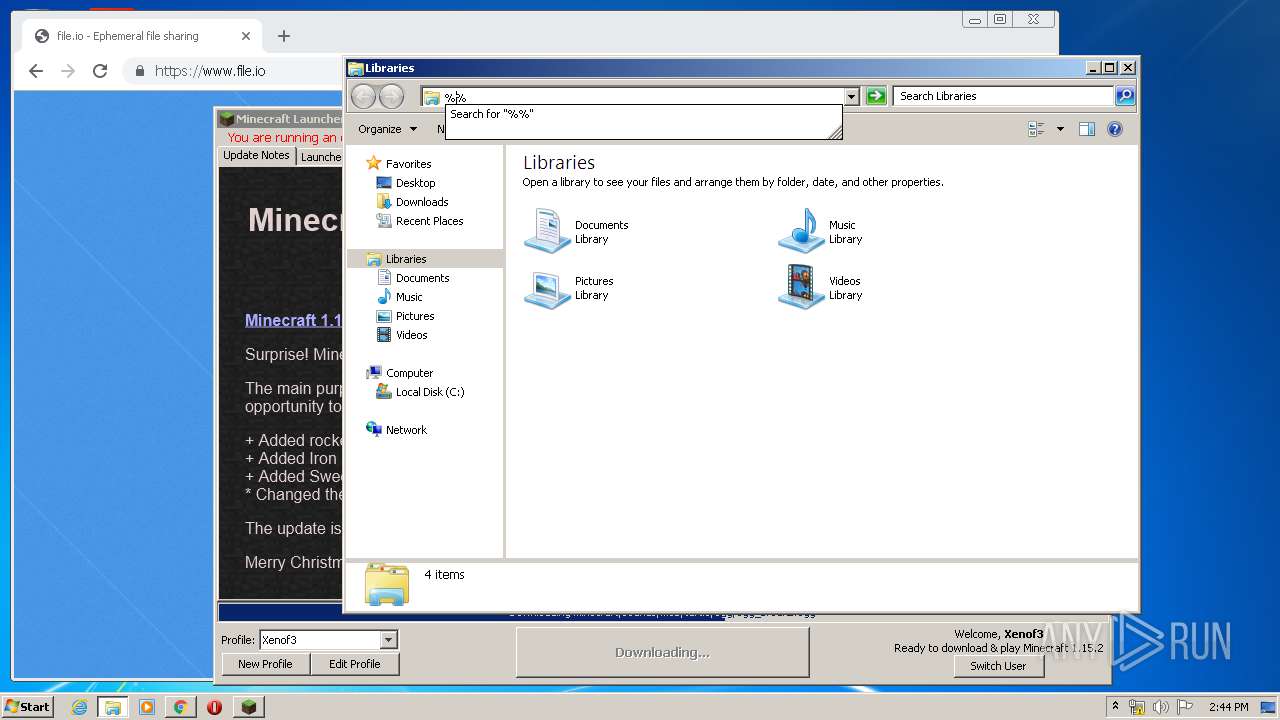
Task: Click the taskbar clock showing 2:44 PM
Action: 1228,707
